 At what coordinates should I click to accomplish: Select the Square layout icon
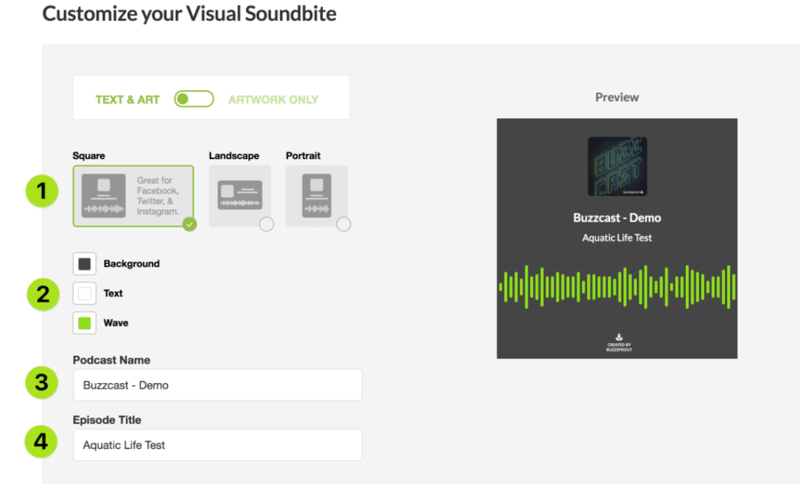(104, 196)
